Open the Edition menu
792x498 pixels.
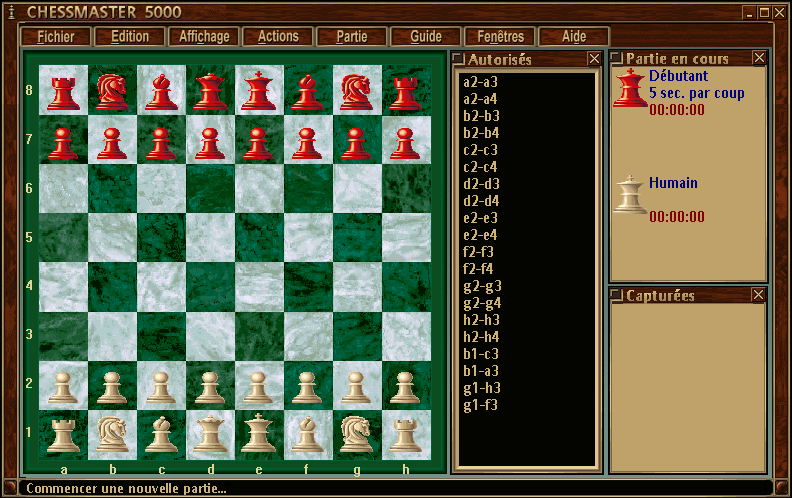(130, 37)
